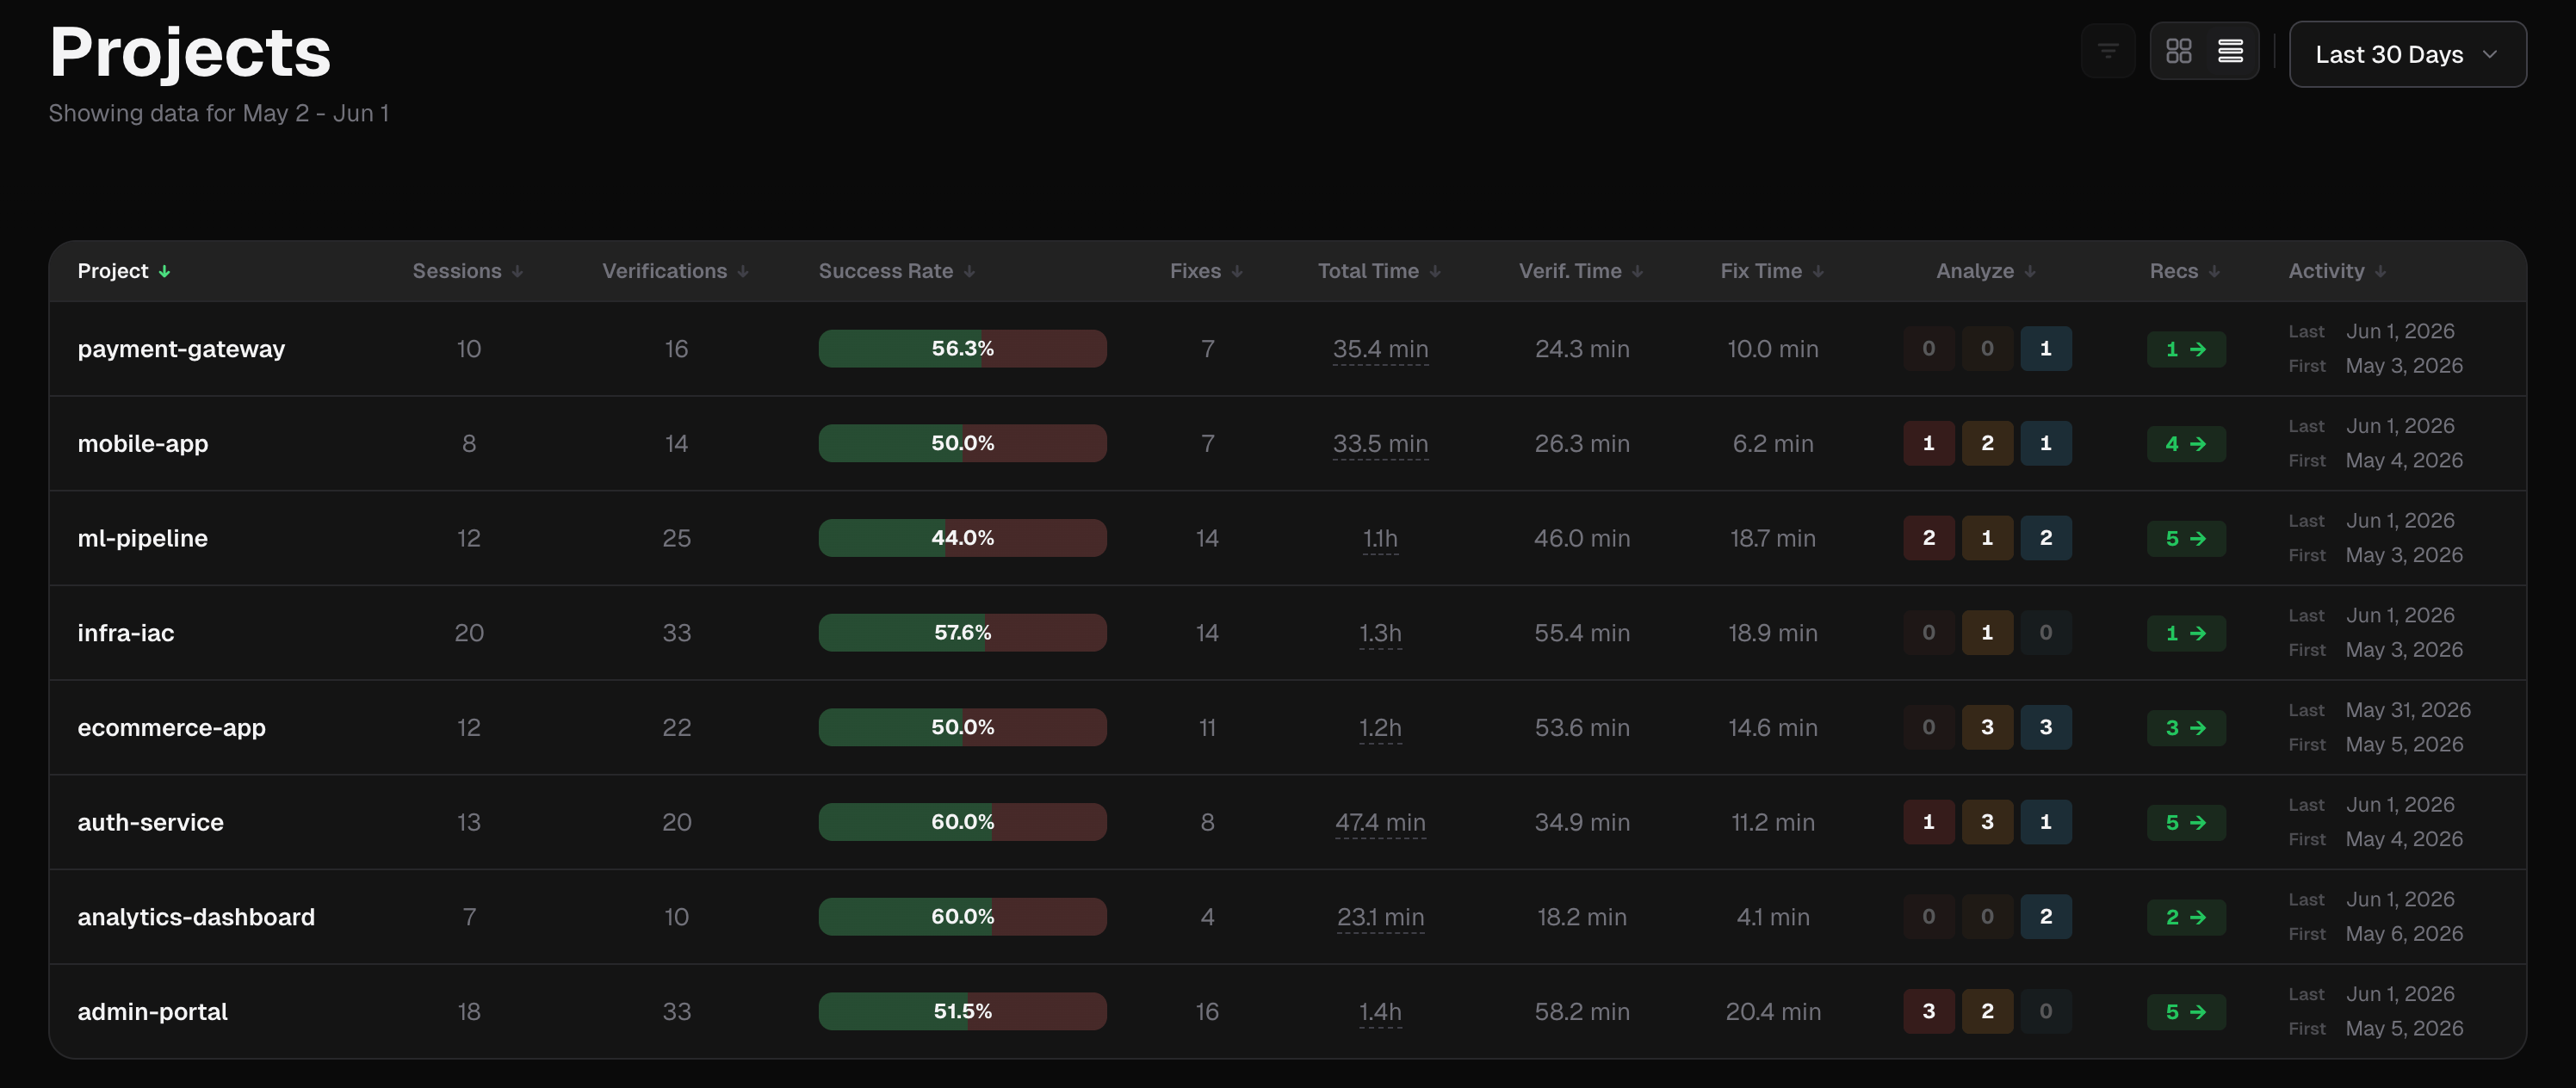Open auth-service recommendations badge
This screenshot has height=1088, width=2576.
click(x=2186, y=822)
